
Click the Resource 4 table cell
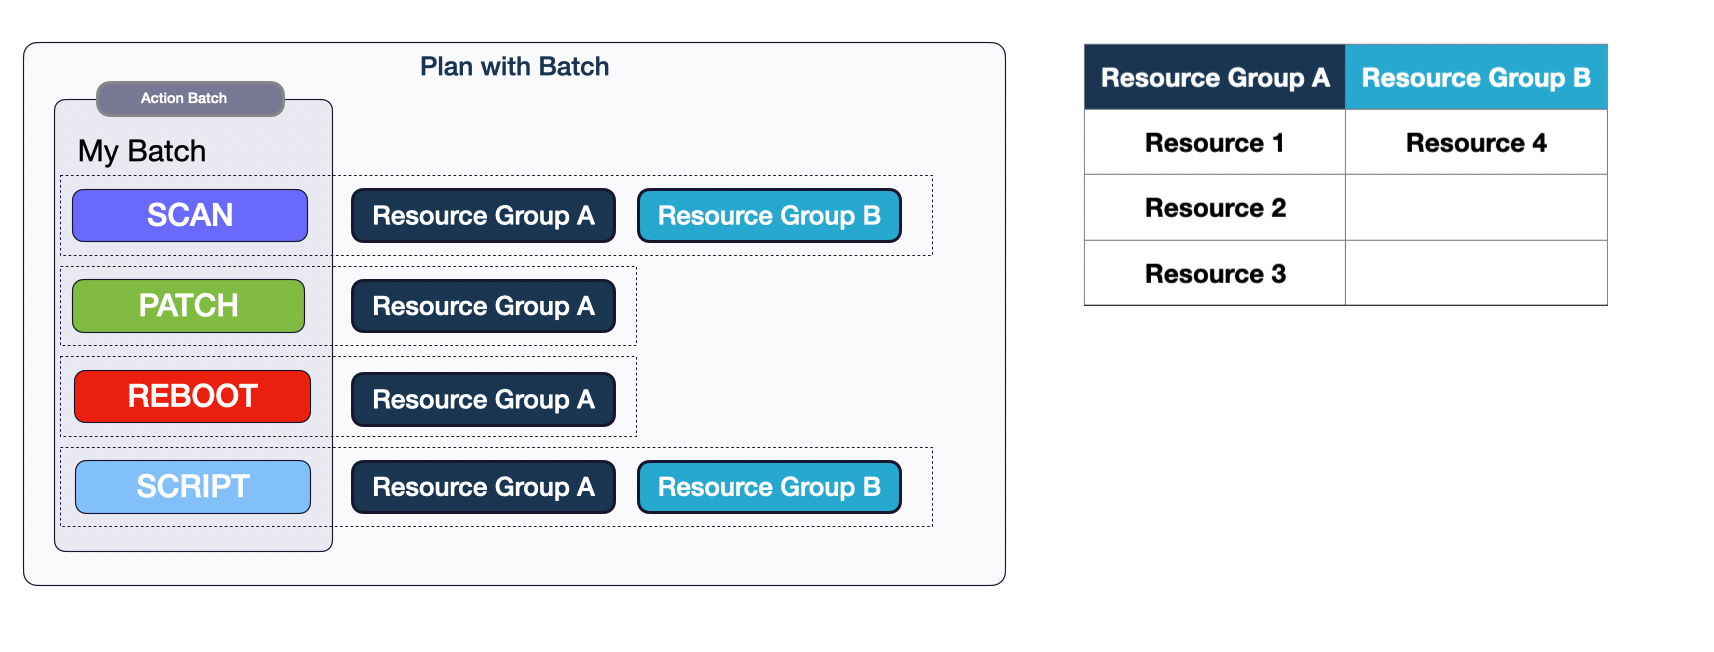tap(1476, 143)
